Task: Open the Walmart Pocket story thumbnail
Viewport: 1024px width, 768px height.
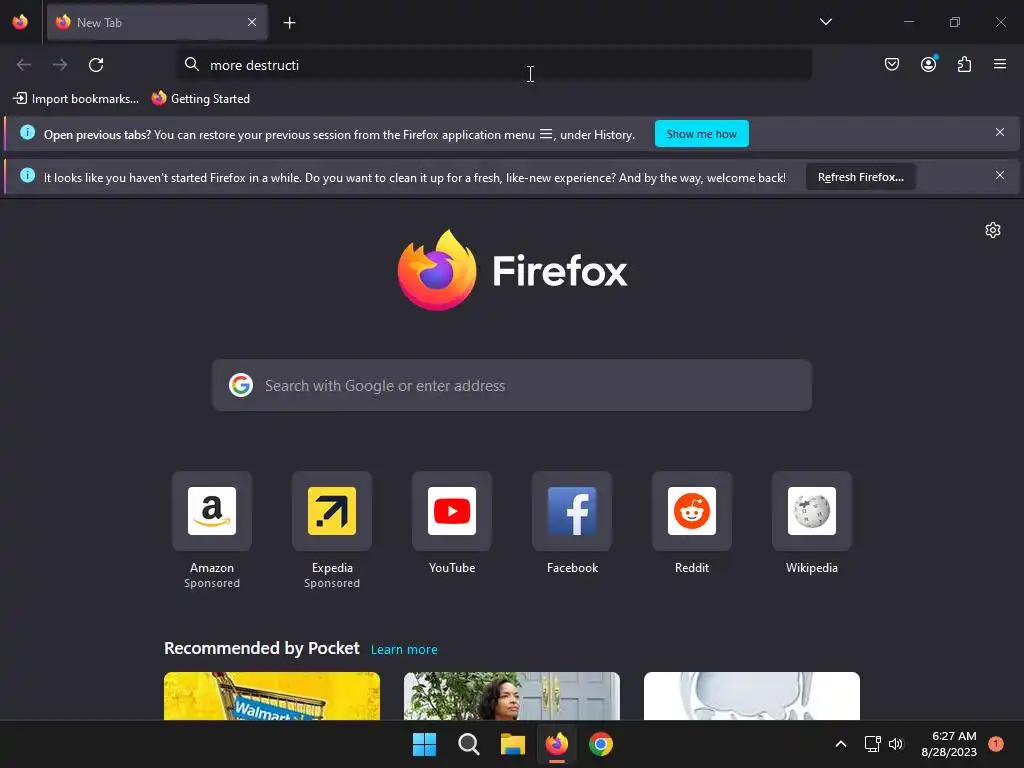Action: [272, 696]
